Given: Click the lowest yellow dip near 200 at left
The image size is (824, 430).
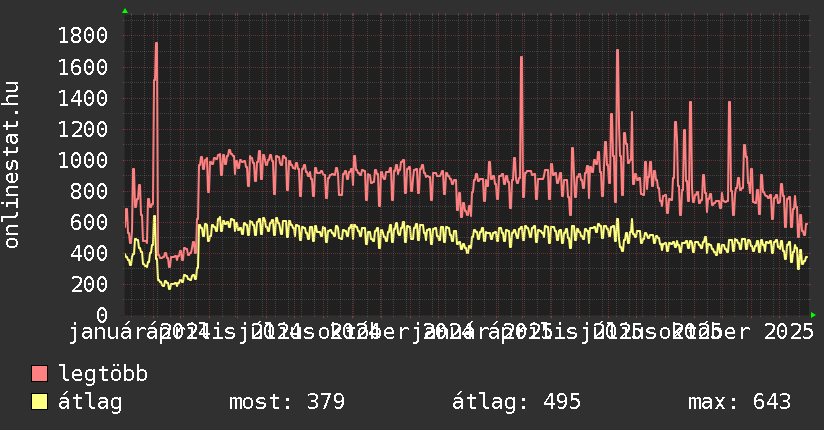Looking at the screenshot, I should tap(168, 287).
